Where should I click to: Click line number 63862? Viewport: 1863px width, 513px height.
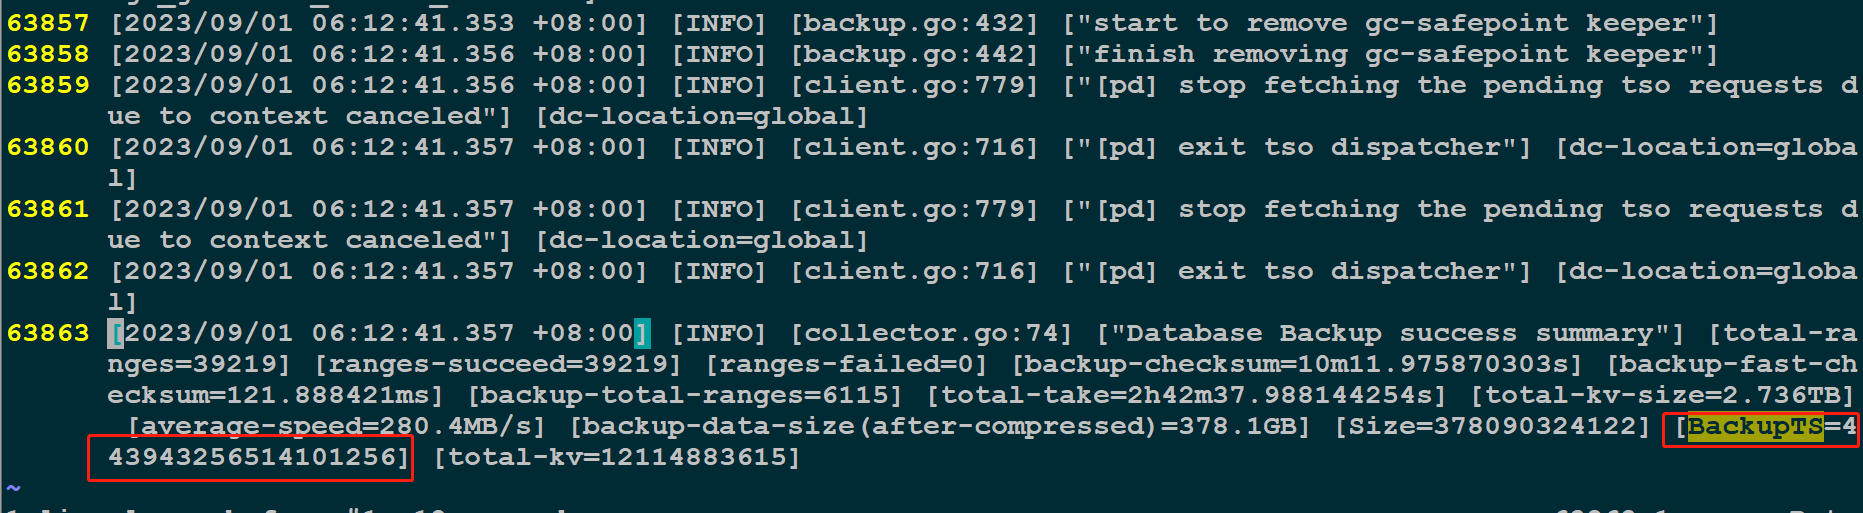(48, 271)
